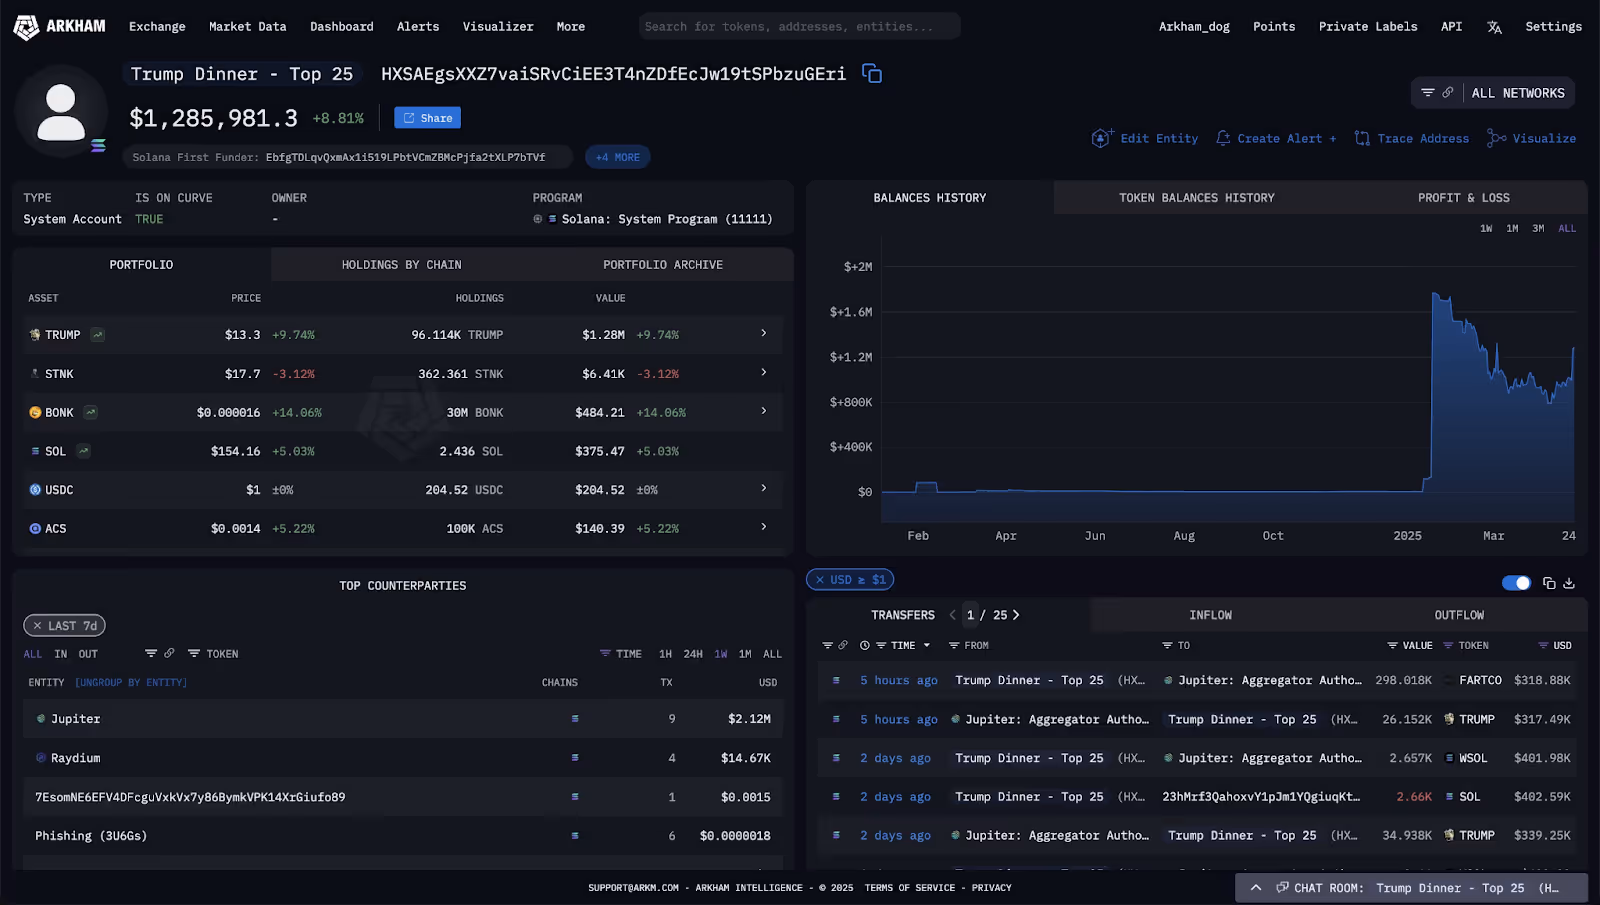
Task: Open Create Alert with the bell icon
Action: [1222, 138]
